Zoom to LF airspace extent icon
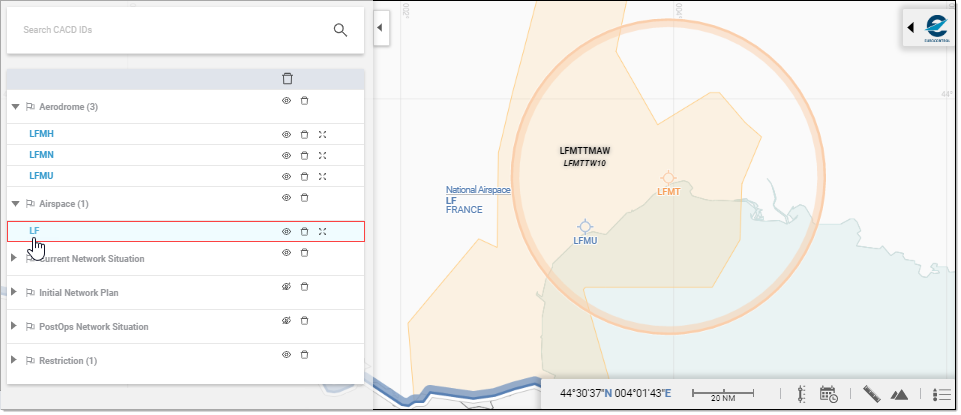The width and height of the screenshot is (961, 415). tap(322, 231)
